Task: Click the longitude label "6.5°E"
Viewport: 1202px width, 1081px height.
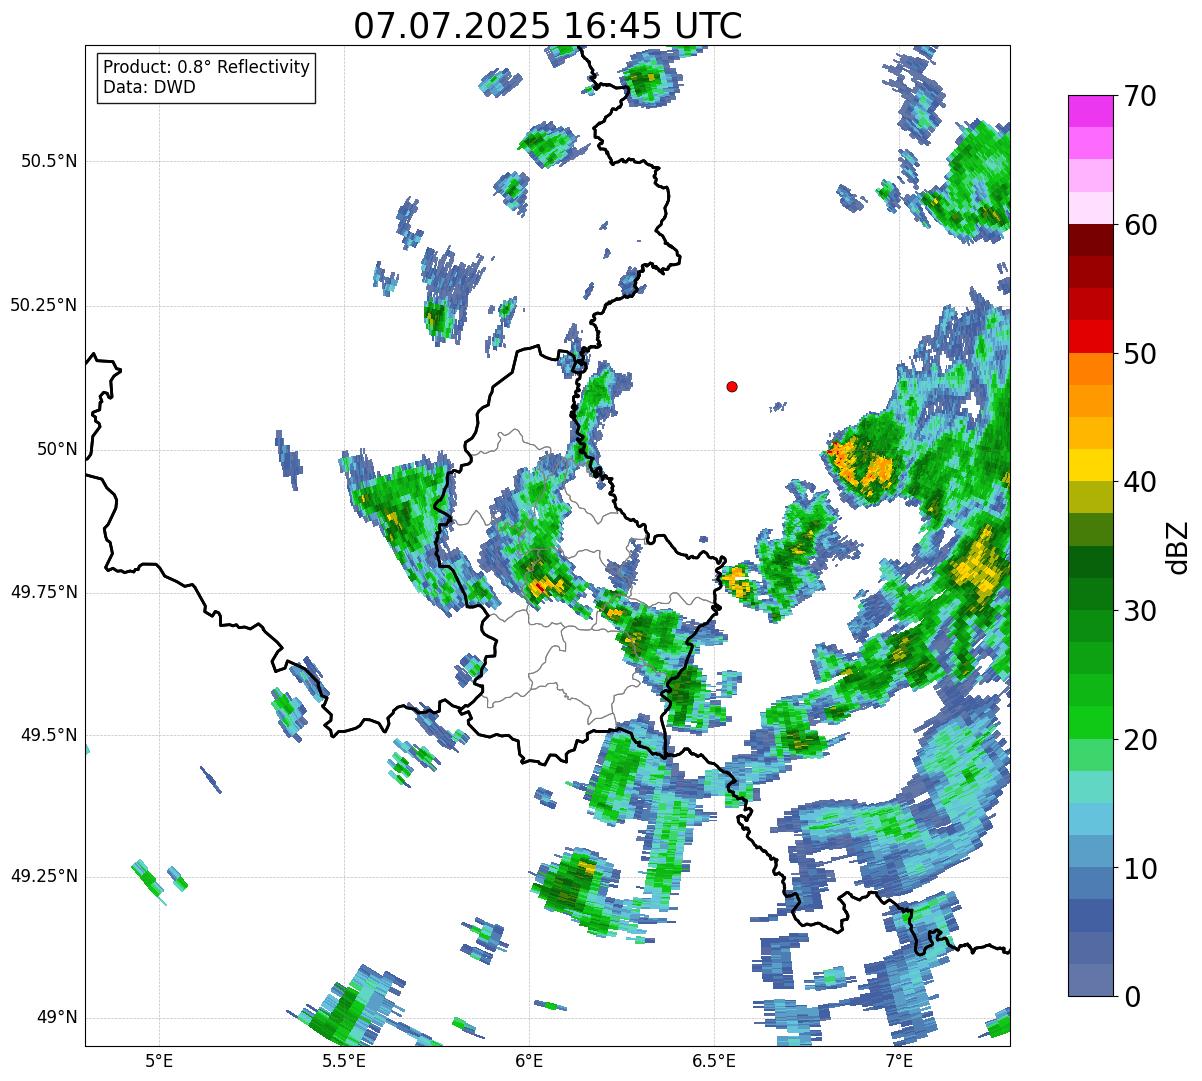Action: click(x=714, y=1060)
